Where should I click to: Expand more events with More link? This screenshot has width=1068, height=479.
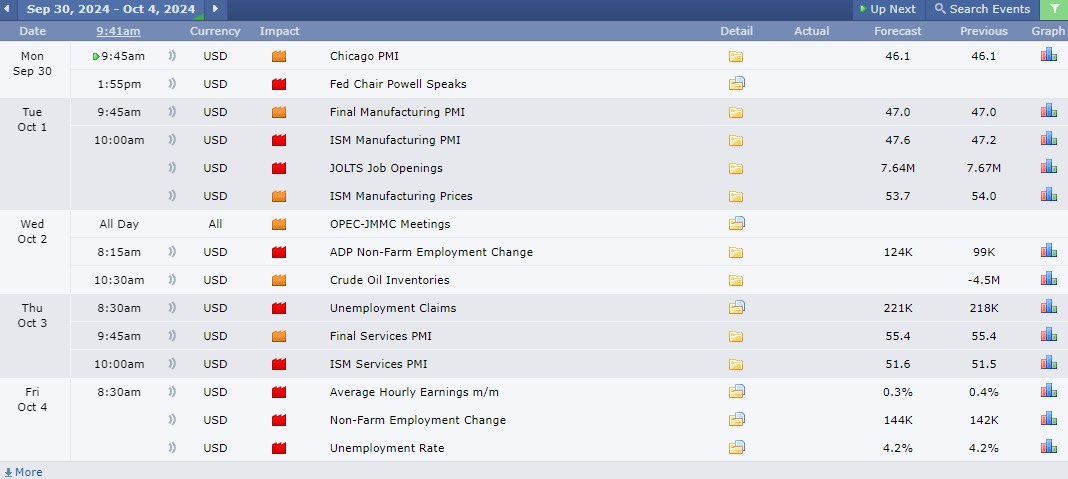click(x=23, y=472)
